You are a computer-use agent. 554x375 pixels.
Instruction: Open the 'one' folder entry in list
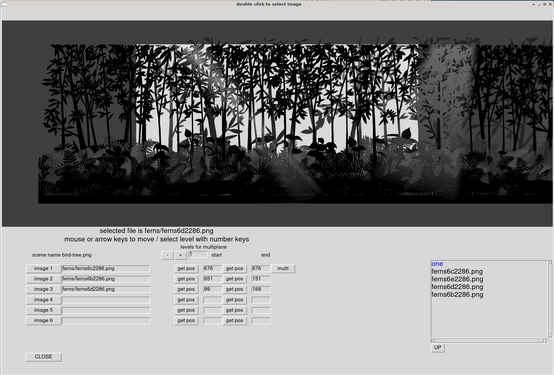(437, 264)
